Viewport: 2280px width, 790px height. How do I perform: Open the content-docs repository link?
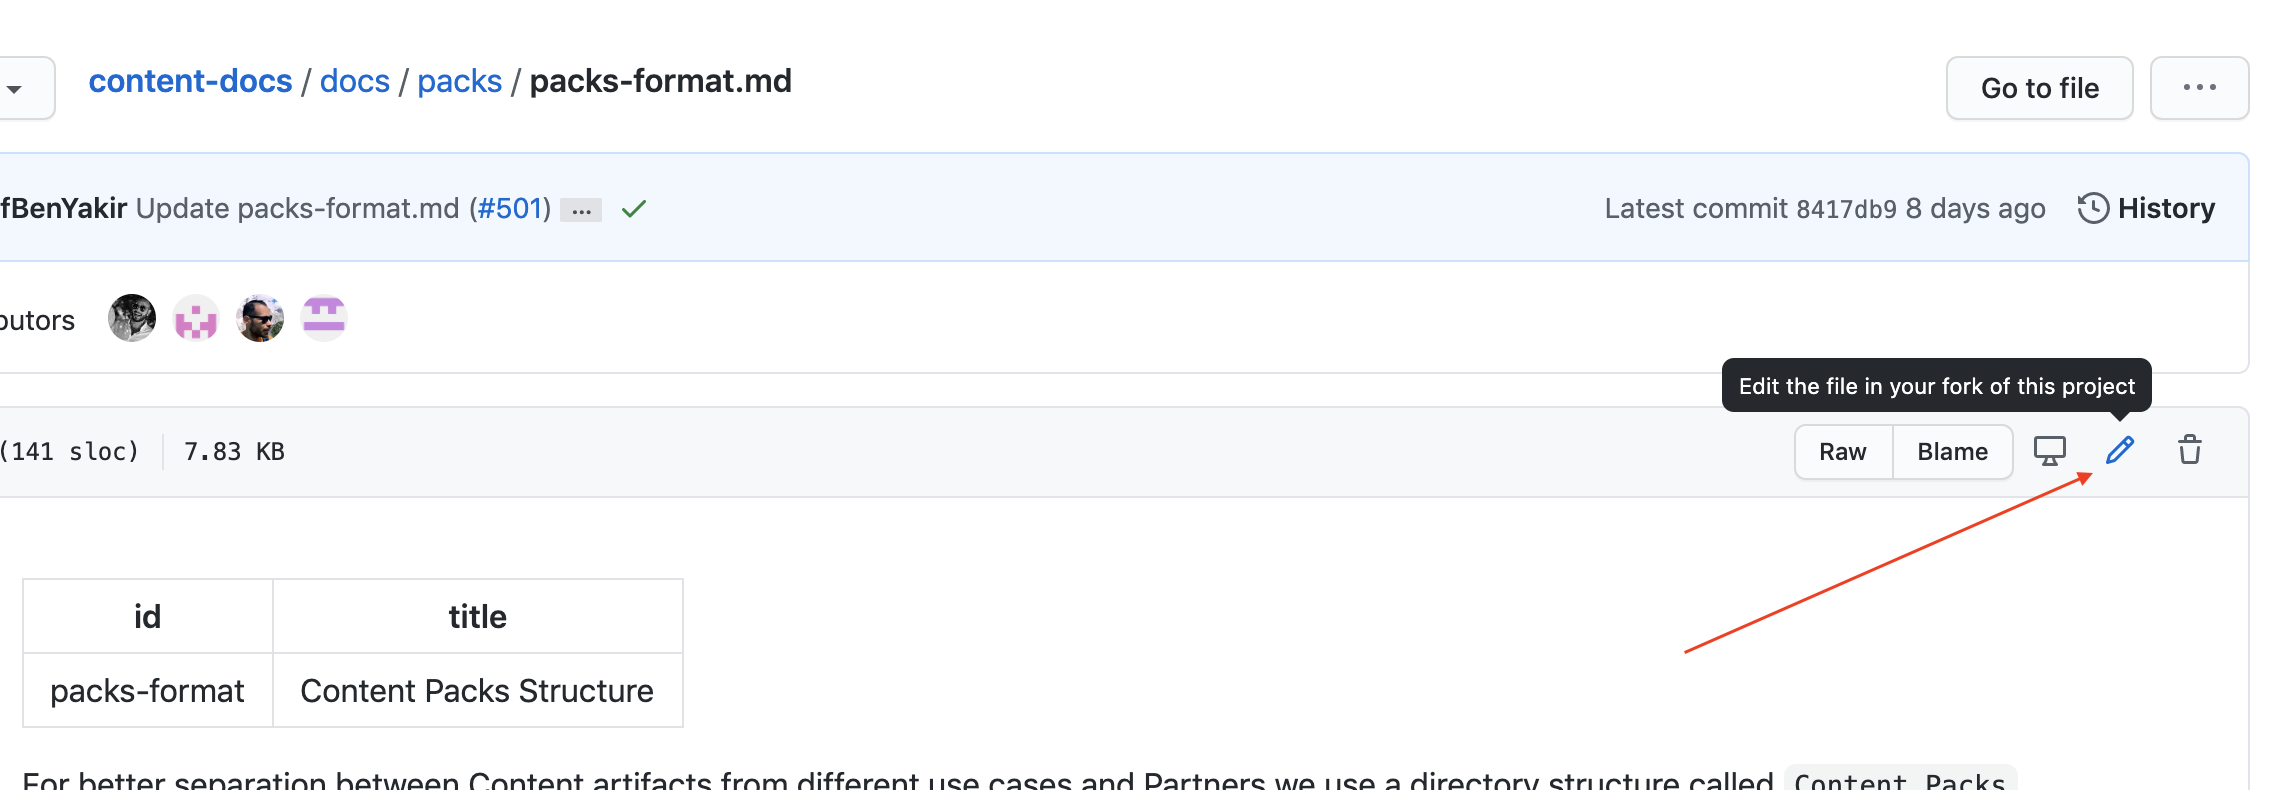pyautogui.click(x=190, y=81)
